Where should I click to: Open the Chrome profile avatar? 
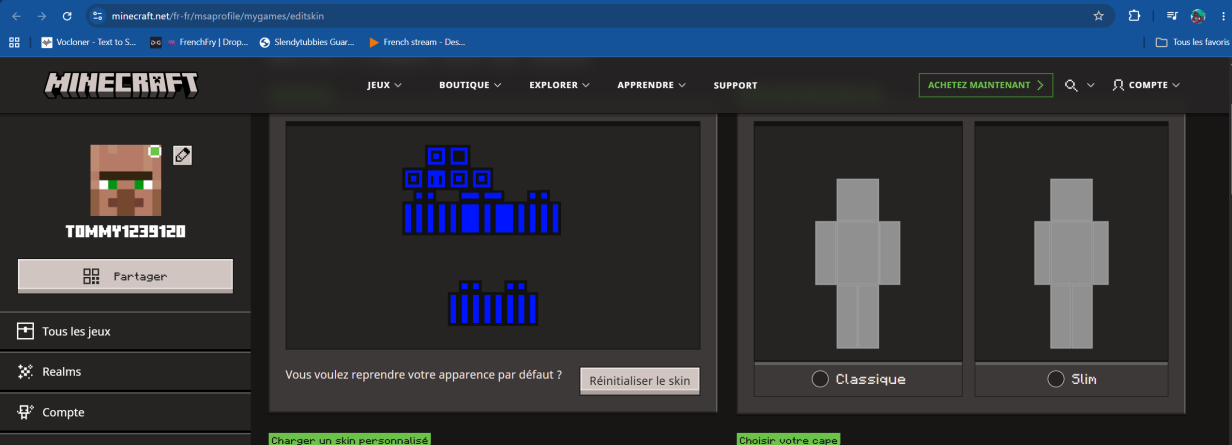(1198, 16)
